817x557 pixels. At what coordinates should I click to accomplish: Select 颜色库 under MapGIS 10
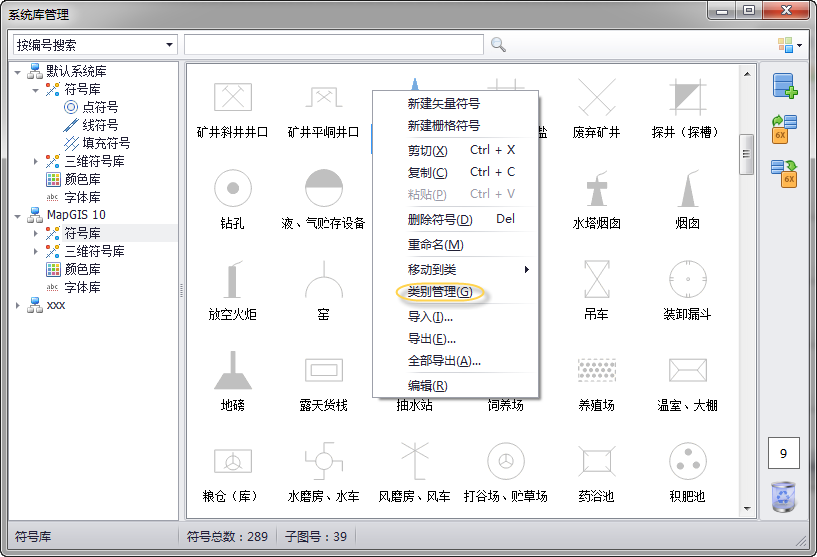pos(82,269)
